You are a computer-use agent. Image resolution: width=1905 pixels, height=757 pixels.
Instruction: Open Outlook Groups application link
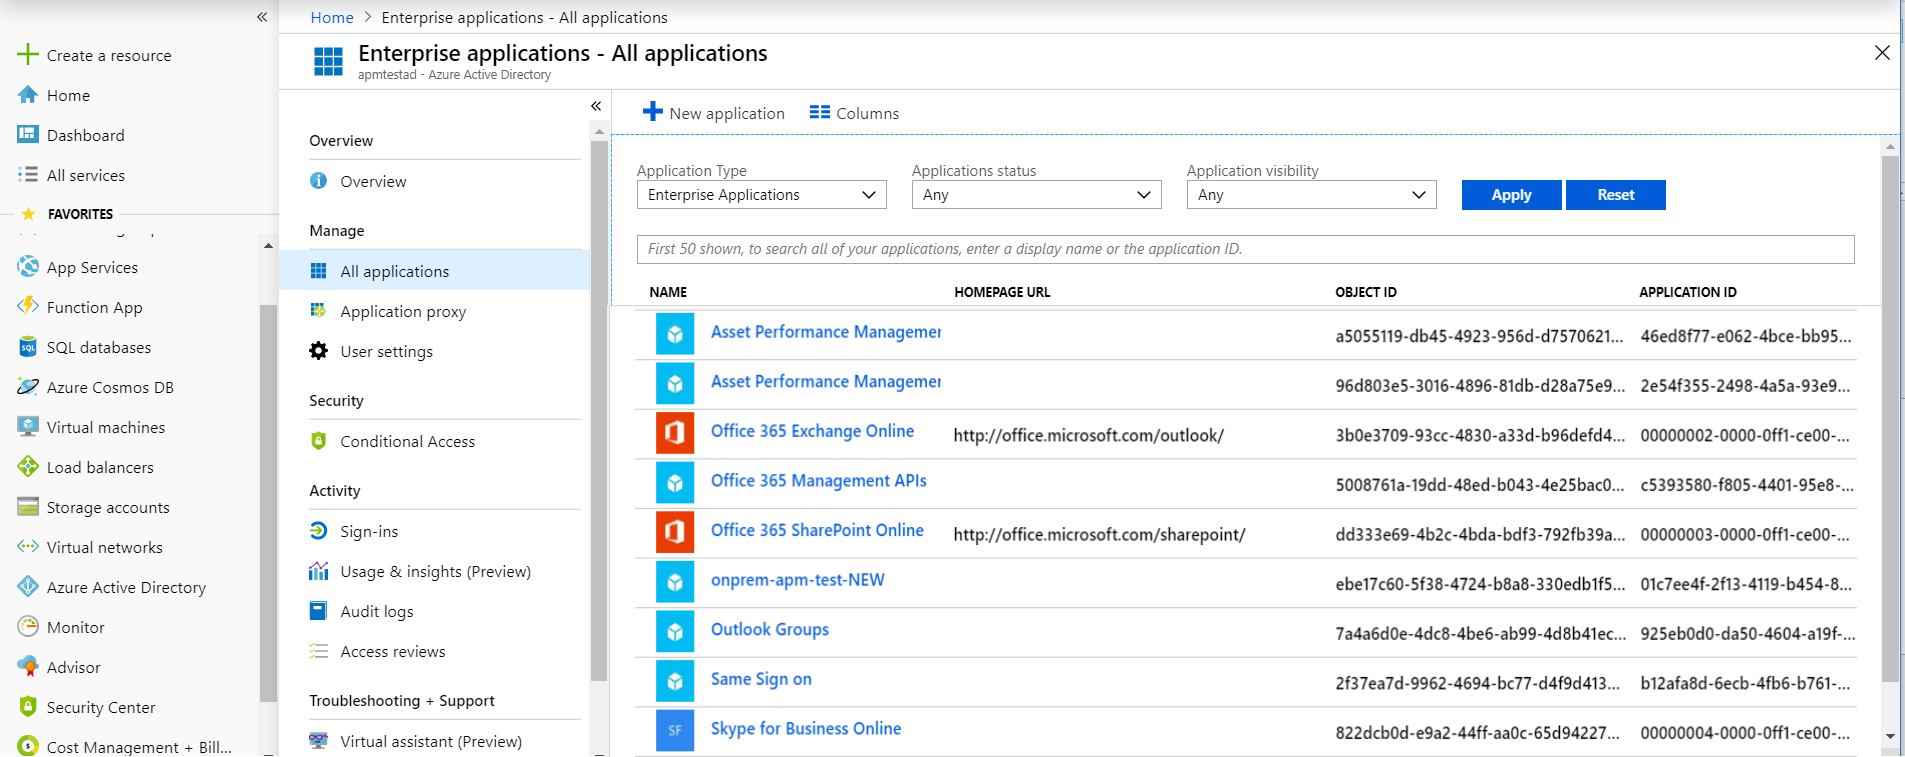769,629
